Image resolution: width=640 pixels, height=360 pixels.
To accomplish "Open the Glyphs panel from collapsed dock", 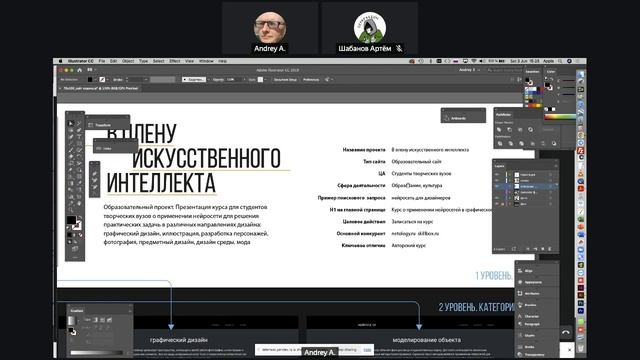I will 529,335.
